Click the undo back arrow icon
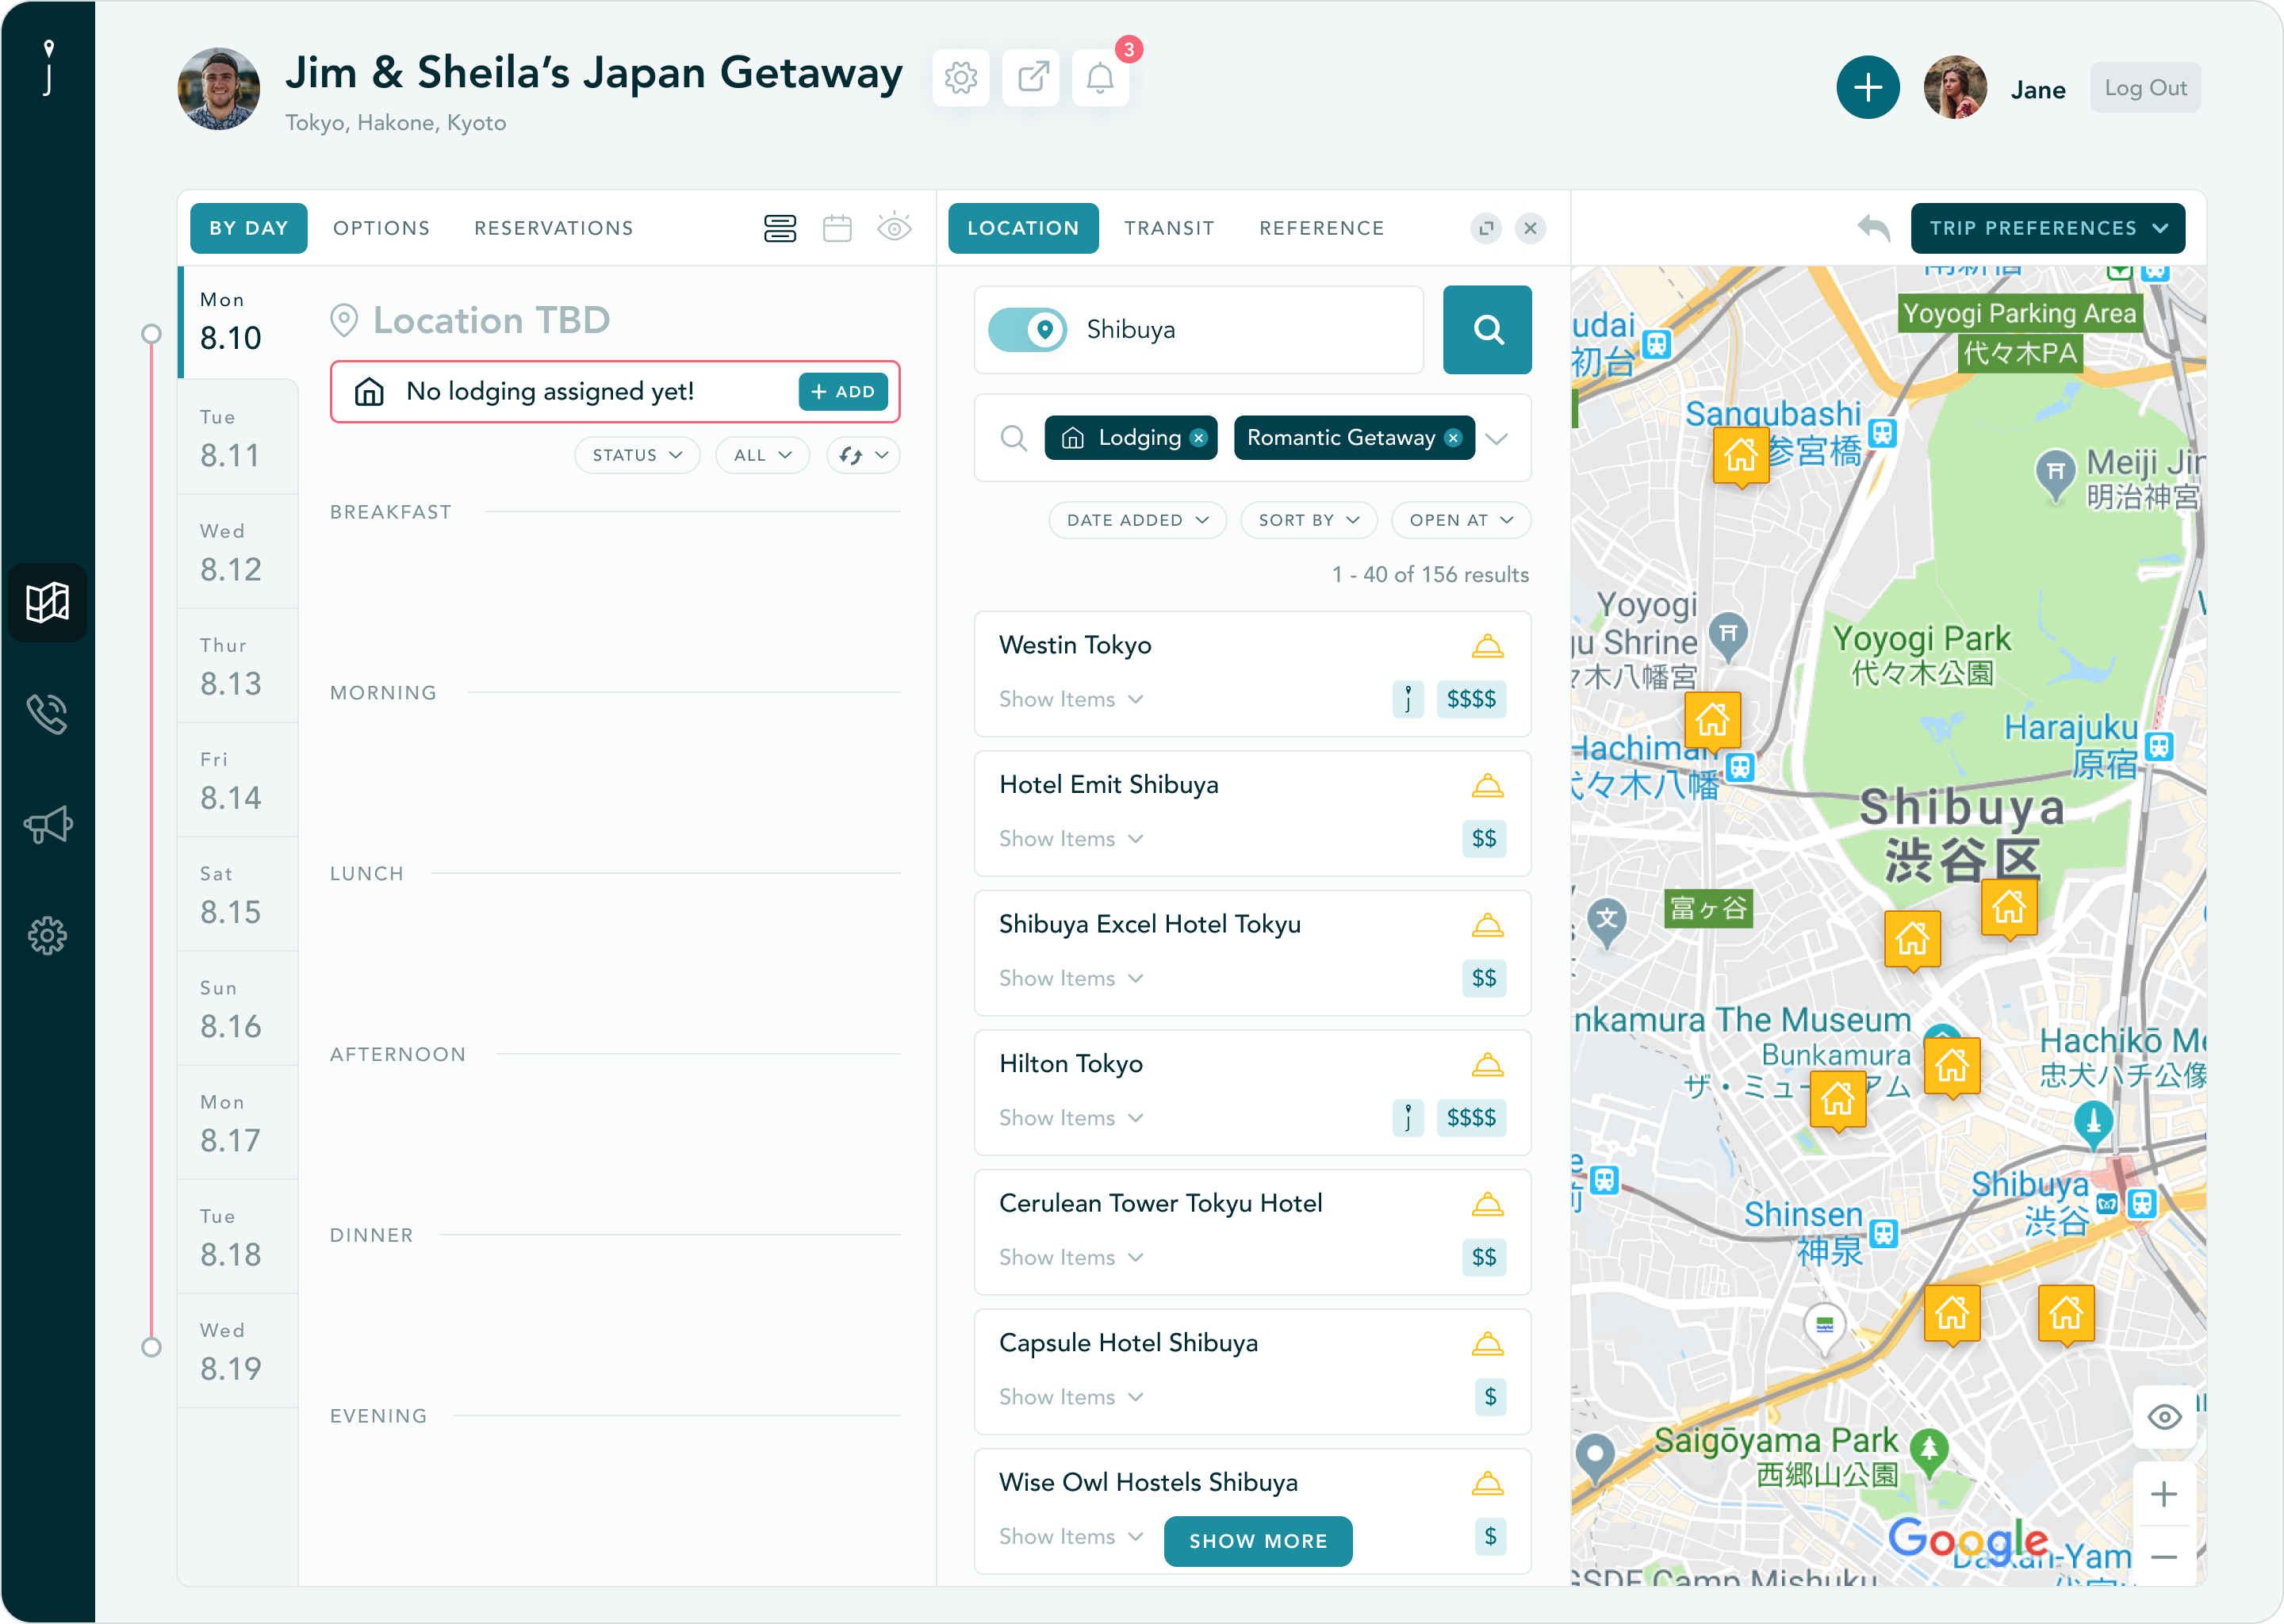 pos(1873,228)
